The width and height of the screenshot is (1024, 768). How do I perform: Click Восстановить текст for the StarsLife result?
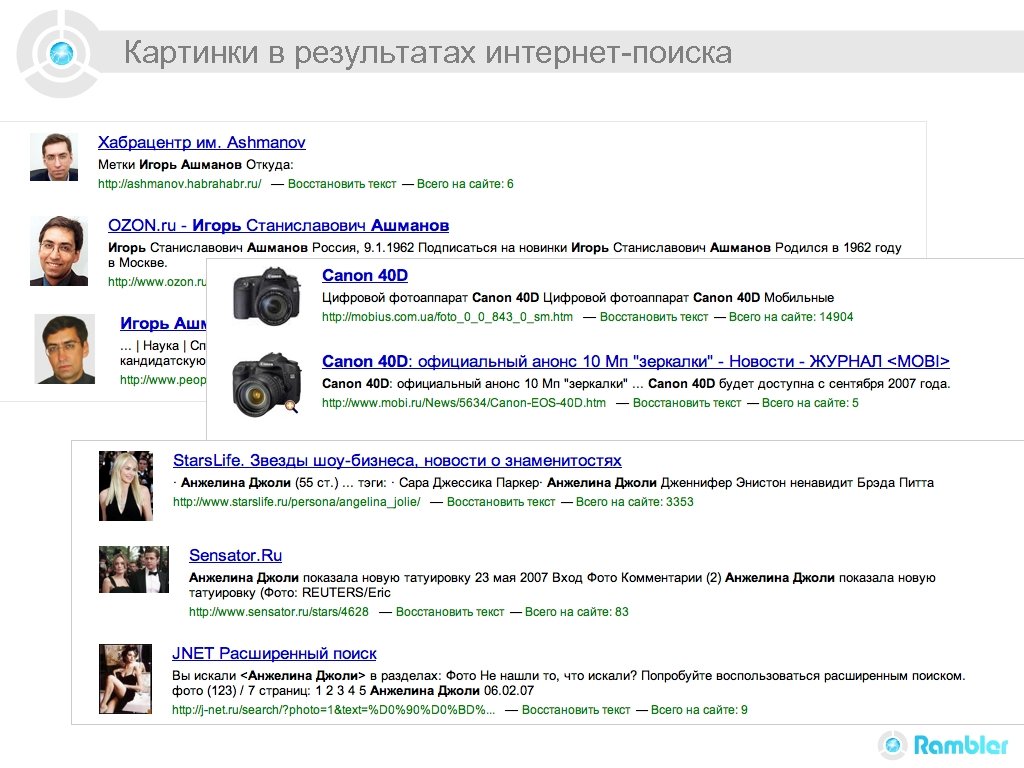click(x=501, y=502)
